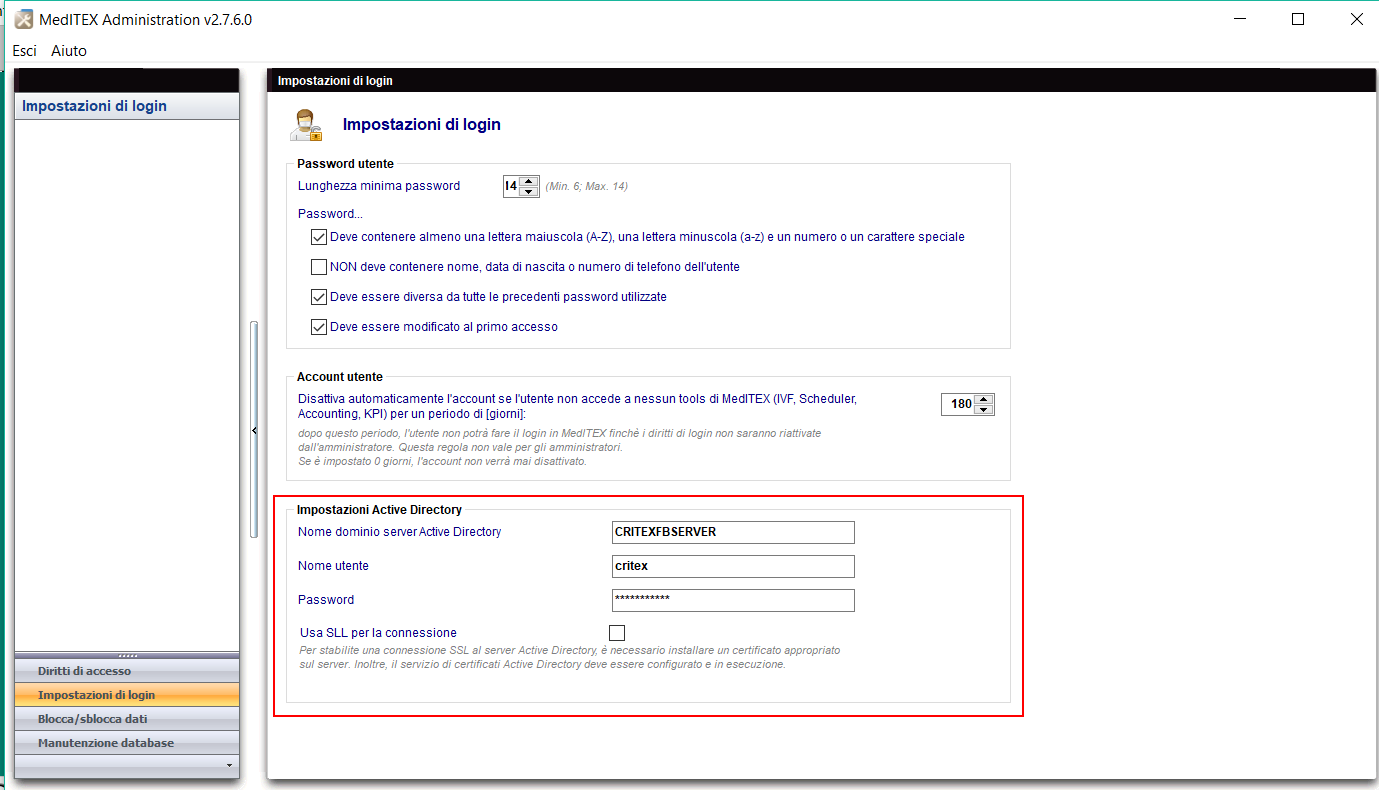Image resolution: width=1379 pixels, height=790 pixels.
Task: Increase account deactivation days up arrow
Action: click(984, 398)
